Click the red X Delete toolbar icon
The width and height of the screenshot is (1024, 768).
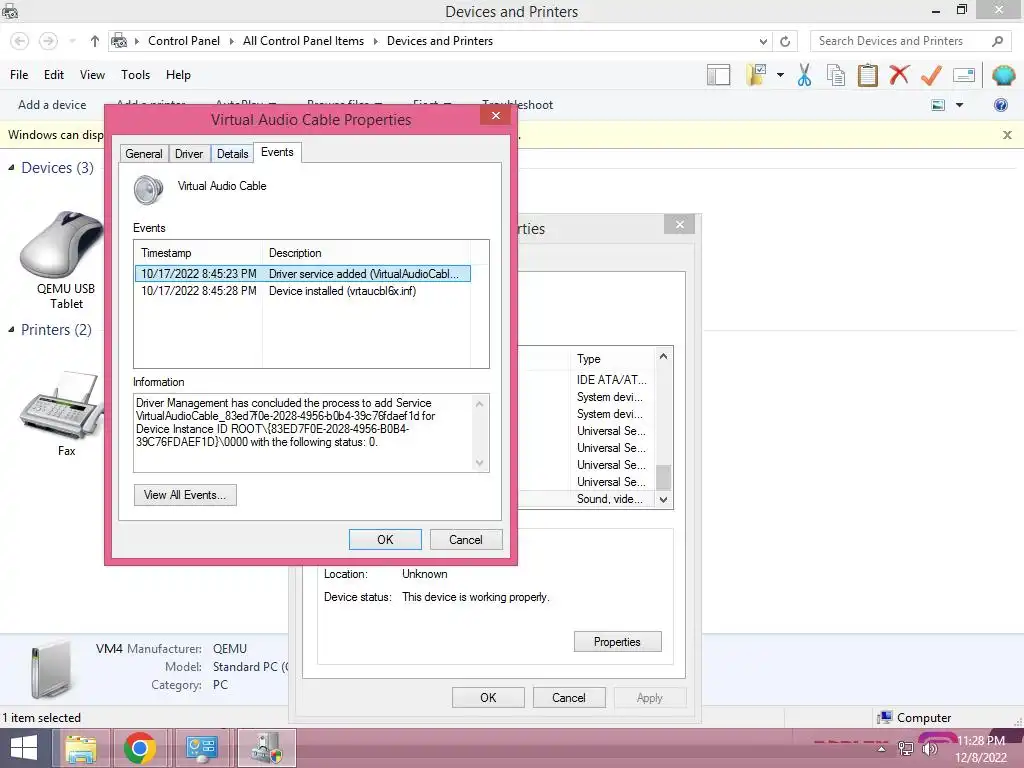tap(899, 74)
